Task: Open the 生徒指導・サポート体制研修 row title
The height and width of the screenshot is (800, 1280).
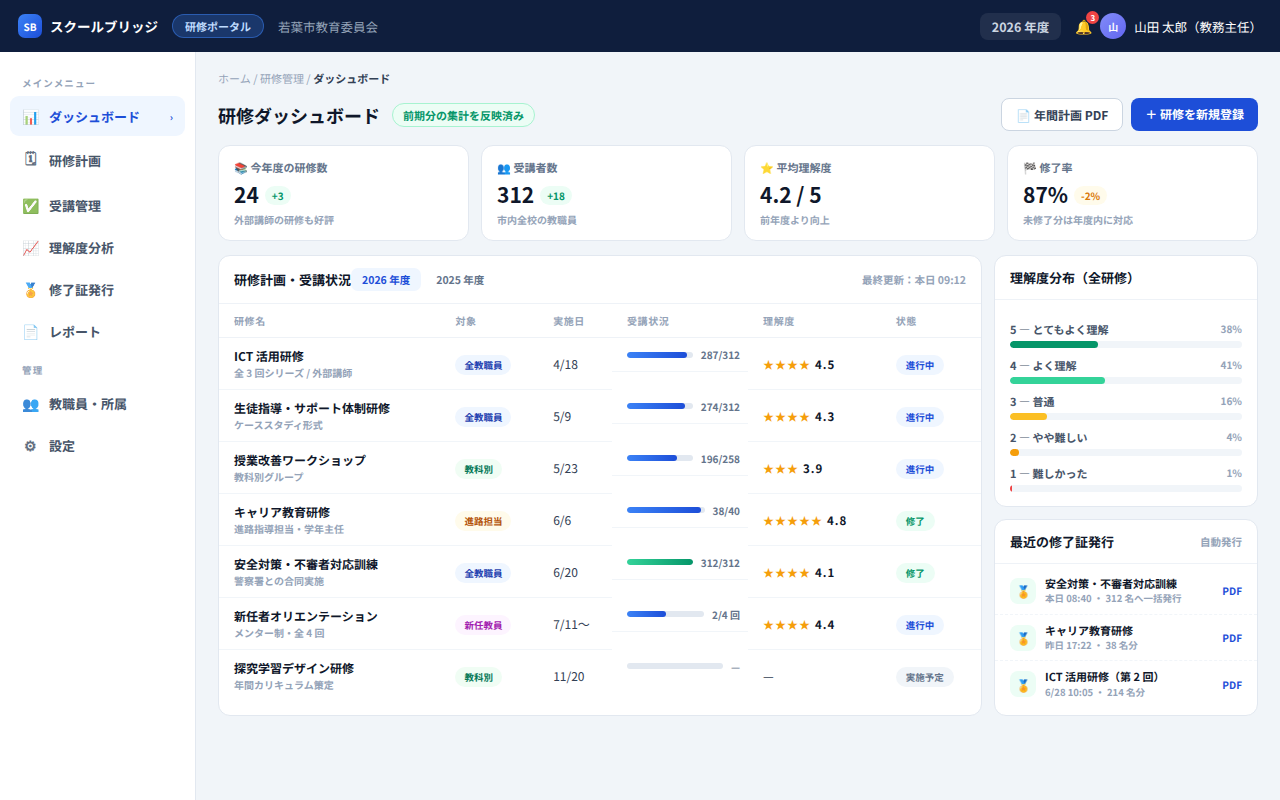Action: coord(312,409)
